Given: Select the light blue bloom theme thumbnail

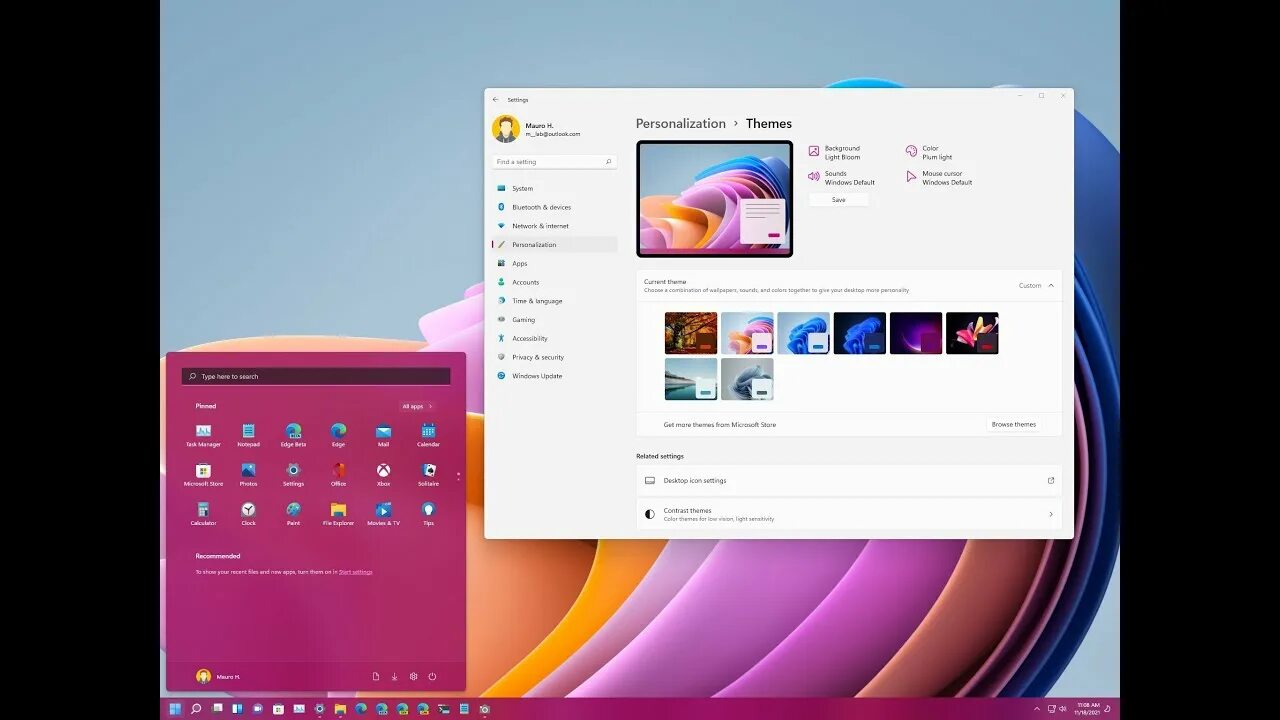Looking at the screenshot, I should (803, 333).
